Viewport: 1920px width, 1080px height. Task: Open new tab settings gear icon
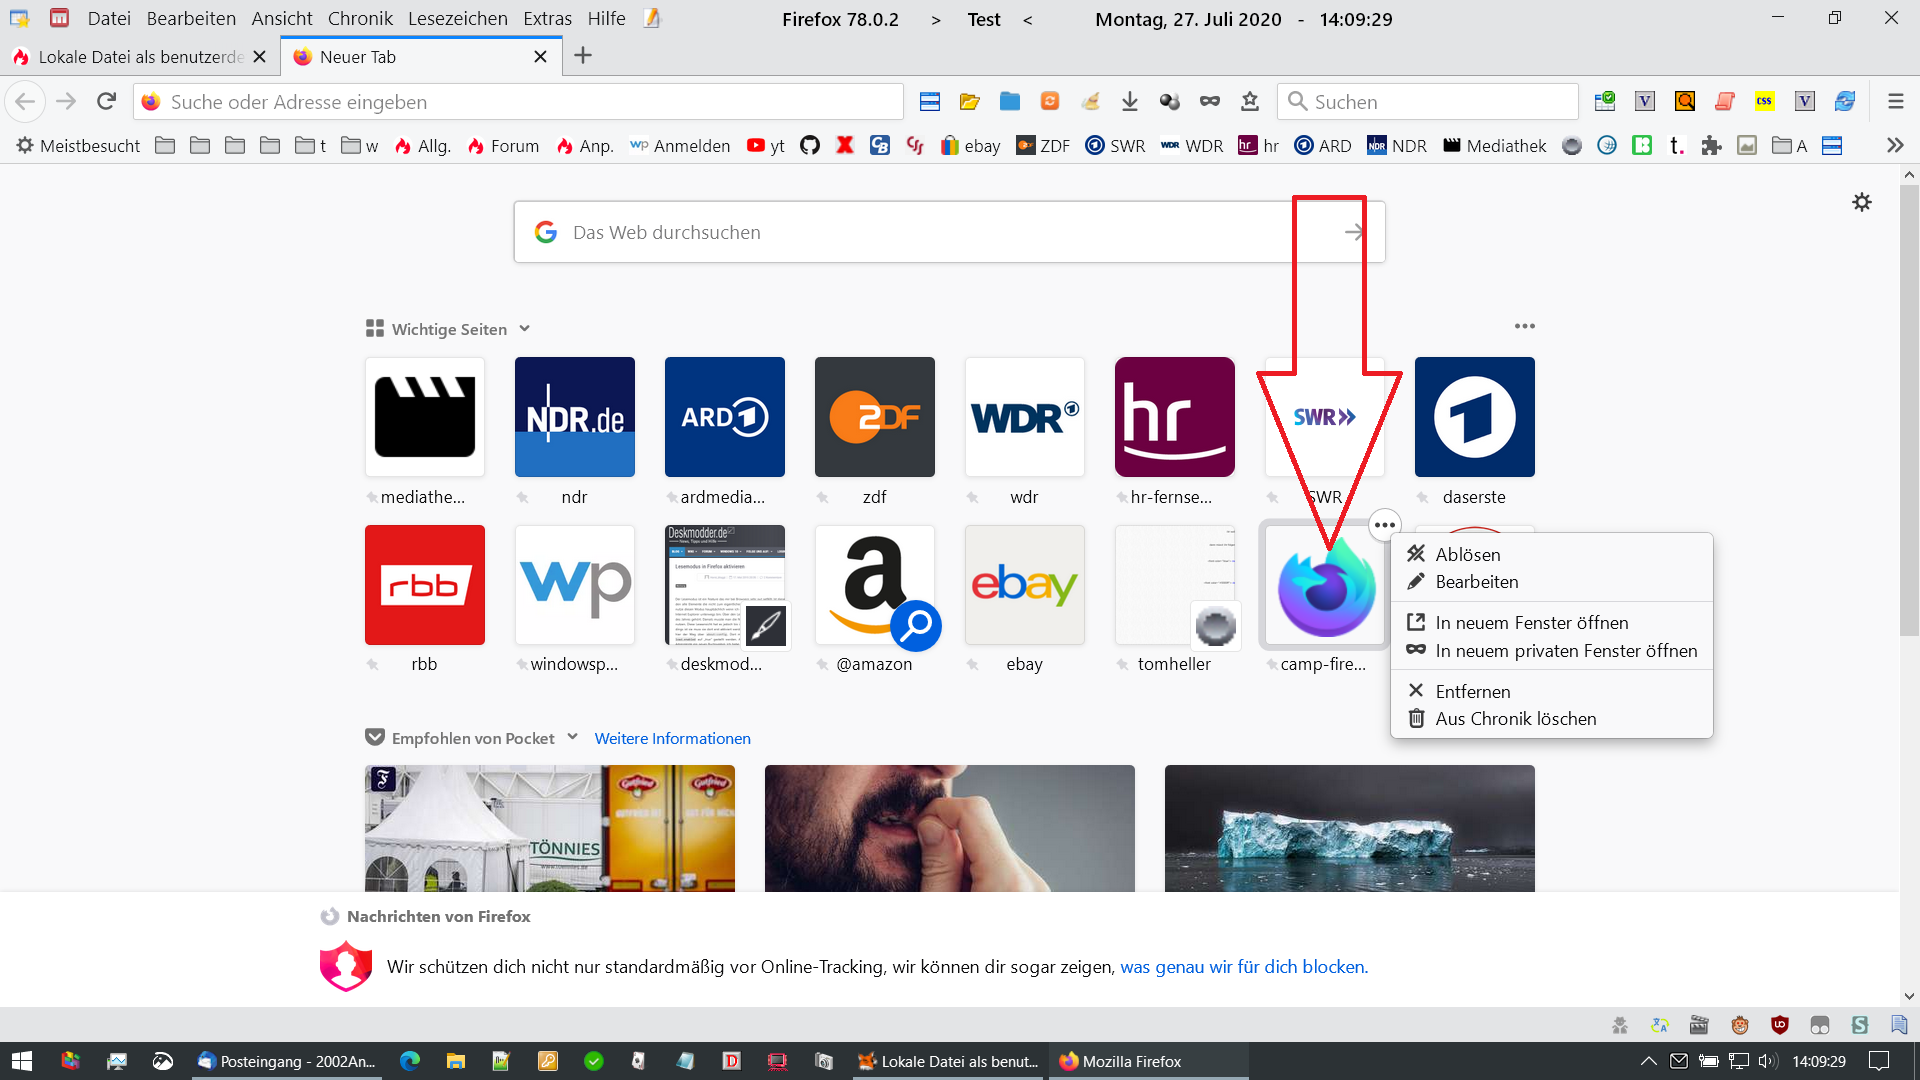[x=1861, y=202]
